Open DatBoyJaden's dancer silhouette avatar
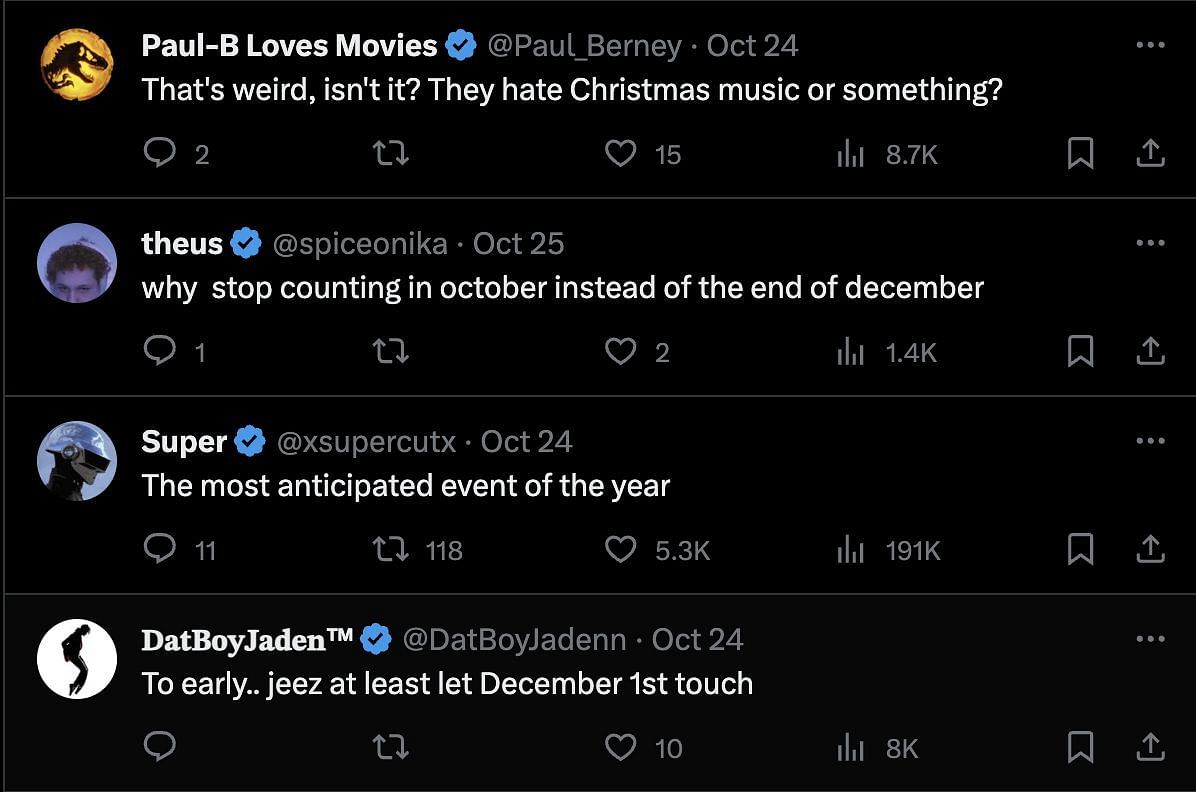 [x=76, y=658]
